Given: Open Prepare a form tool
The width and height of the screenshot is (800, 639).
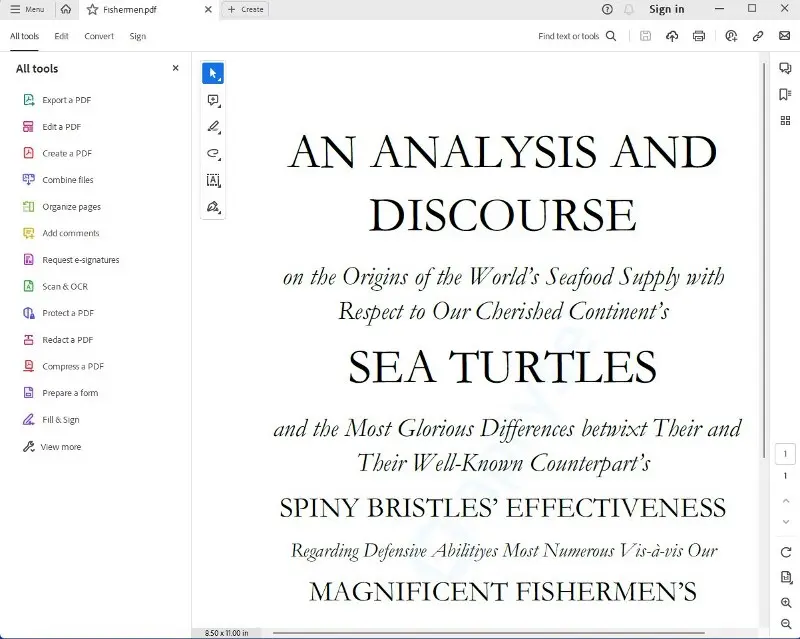Looking at the screenshot, I should click(60, 393).
